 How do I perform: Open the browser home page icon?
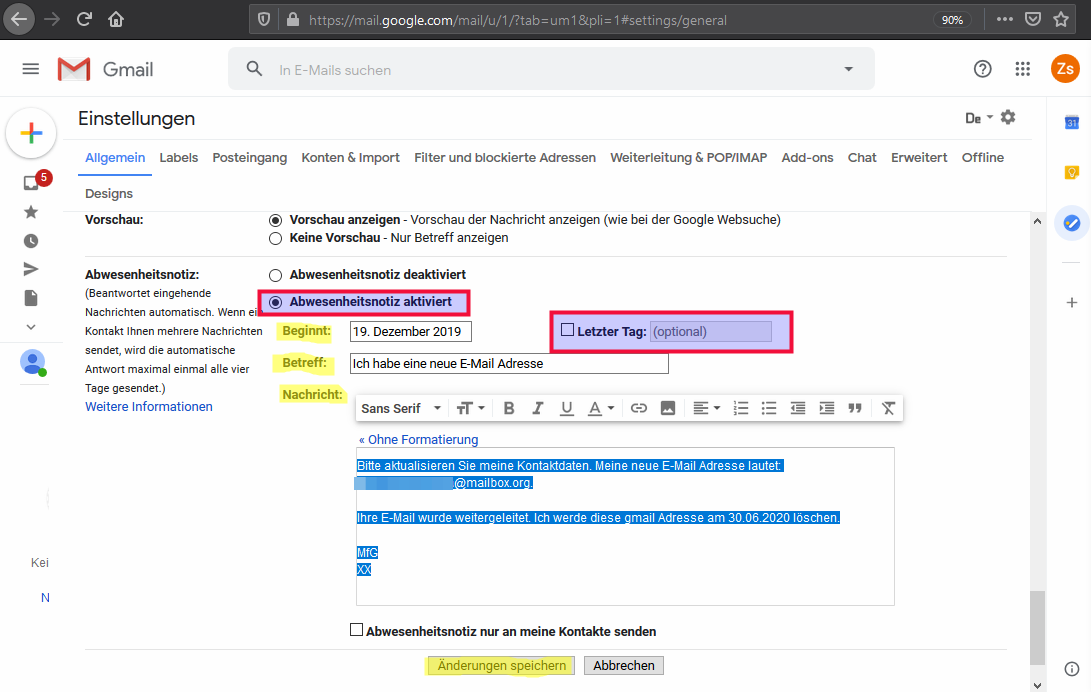coord(116,19)
